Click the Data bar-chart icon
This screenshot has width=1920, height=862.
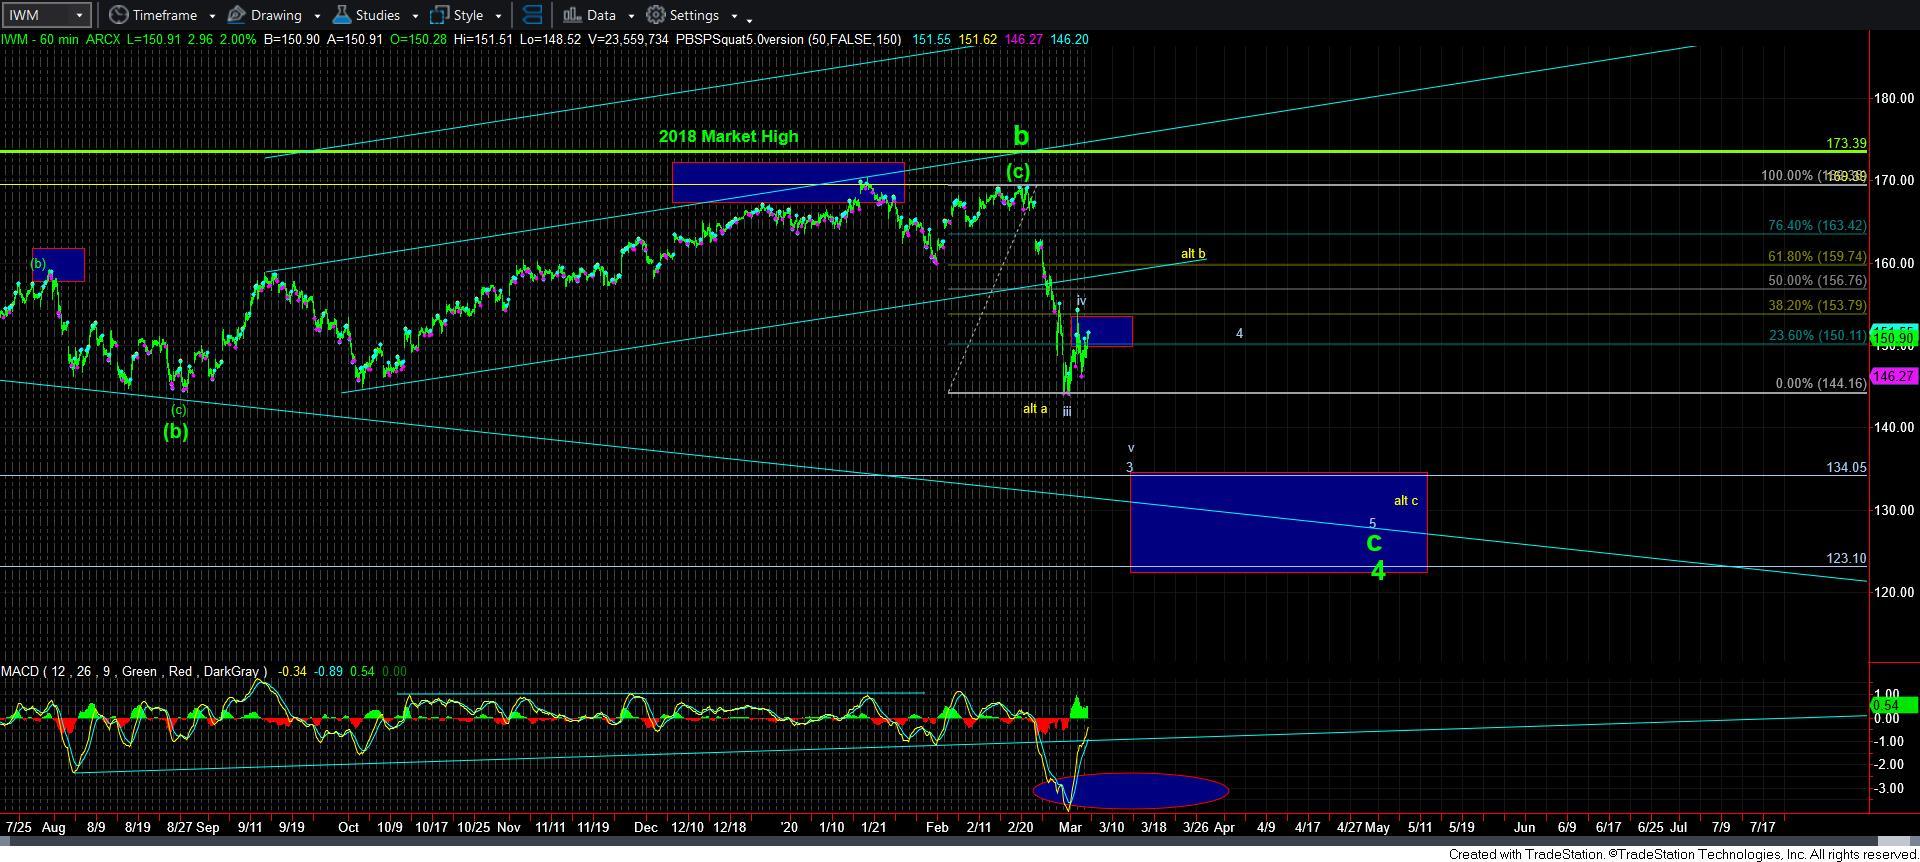point(571,15)
